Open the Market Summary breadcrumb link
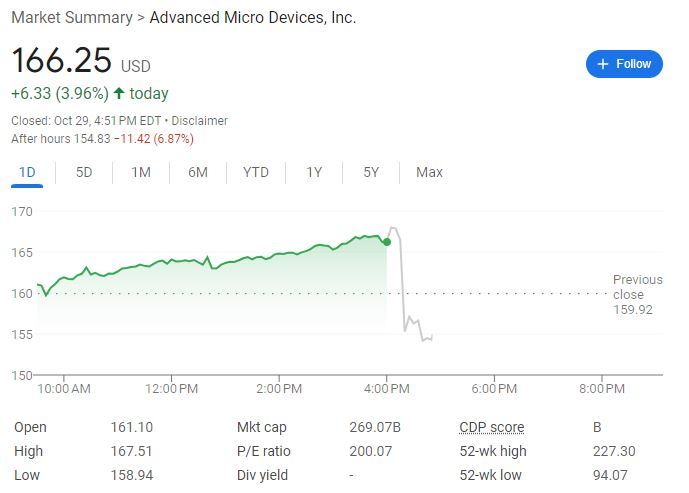 [x=71, y=17]
